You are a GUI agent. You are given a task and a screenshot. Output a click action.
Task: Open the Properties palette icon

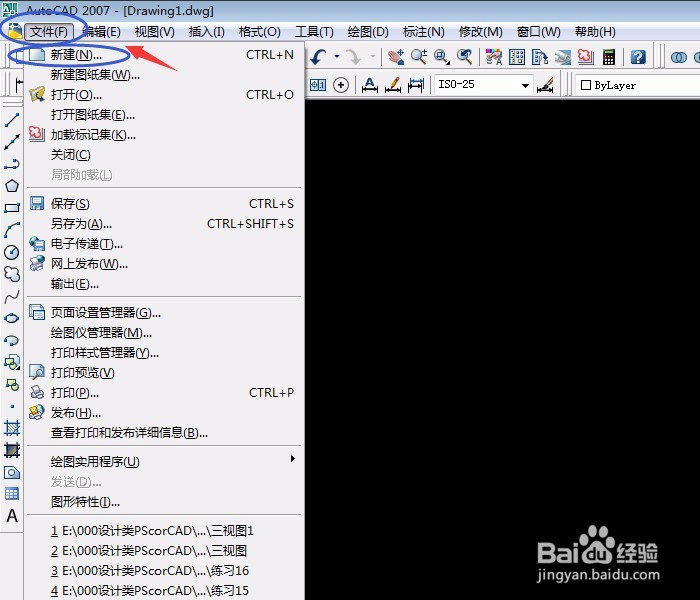click(x=494, y=57)
